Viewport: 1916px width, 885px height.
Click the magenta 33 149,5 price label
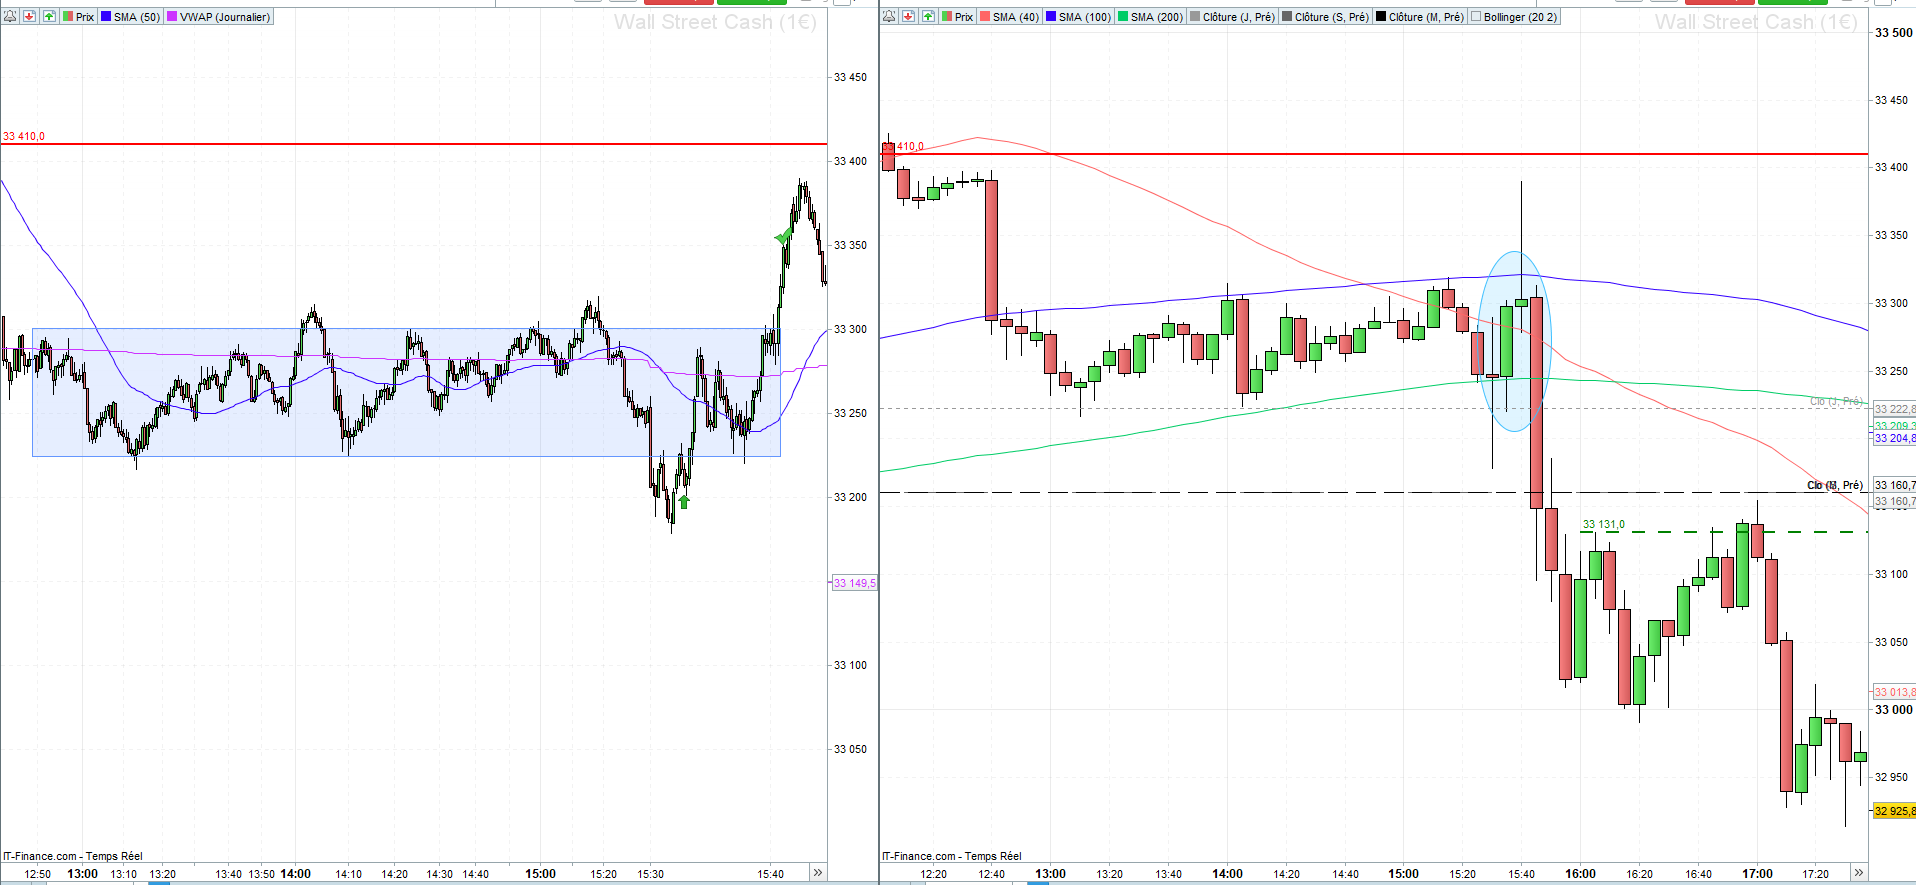[x=854, y=583]
